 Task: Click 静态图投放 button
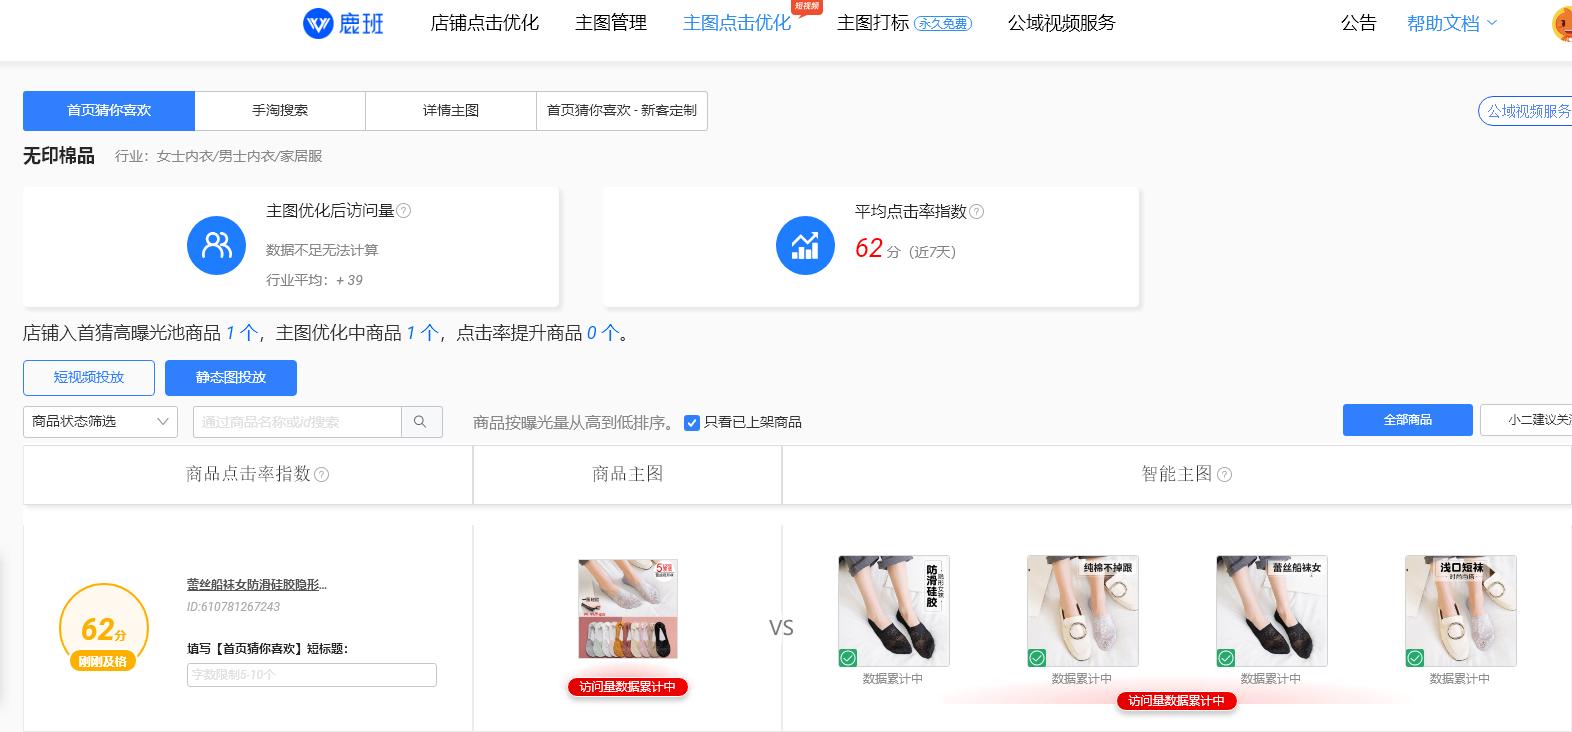[x=231, y=377]
